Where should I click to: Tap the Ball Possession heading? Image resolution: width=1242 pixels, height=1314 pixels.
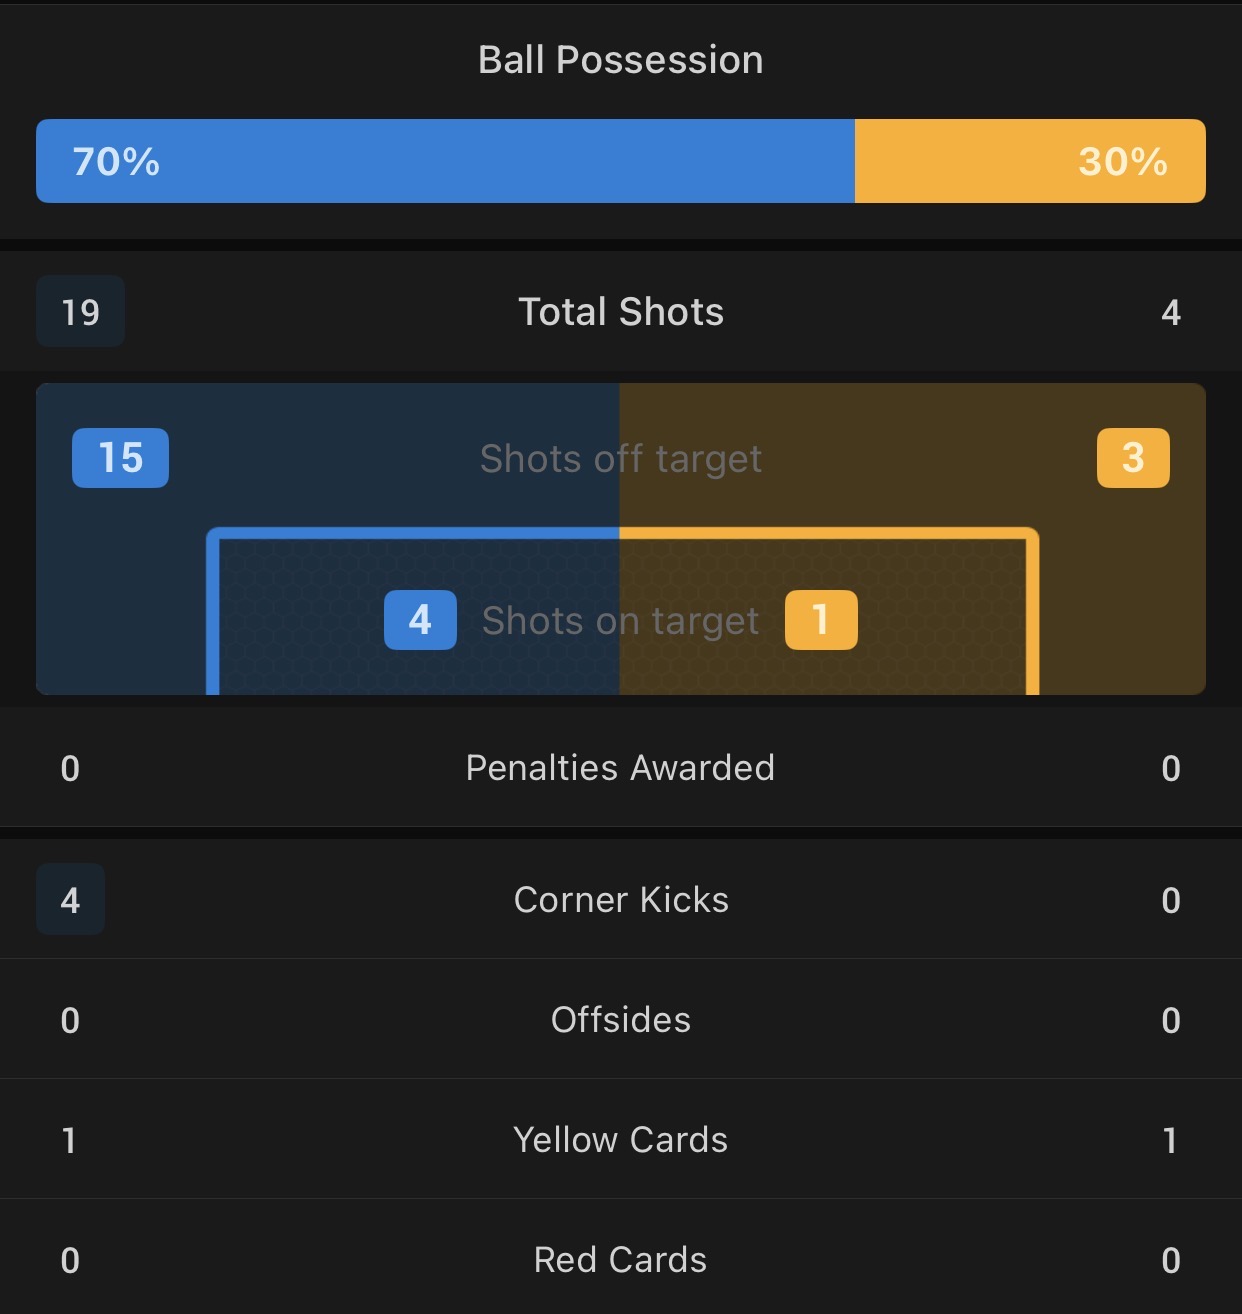click(x=621, y=60)
